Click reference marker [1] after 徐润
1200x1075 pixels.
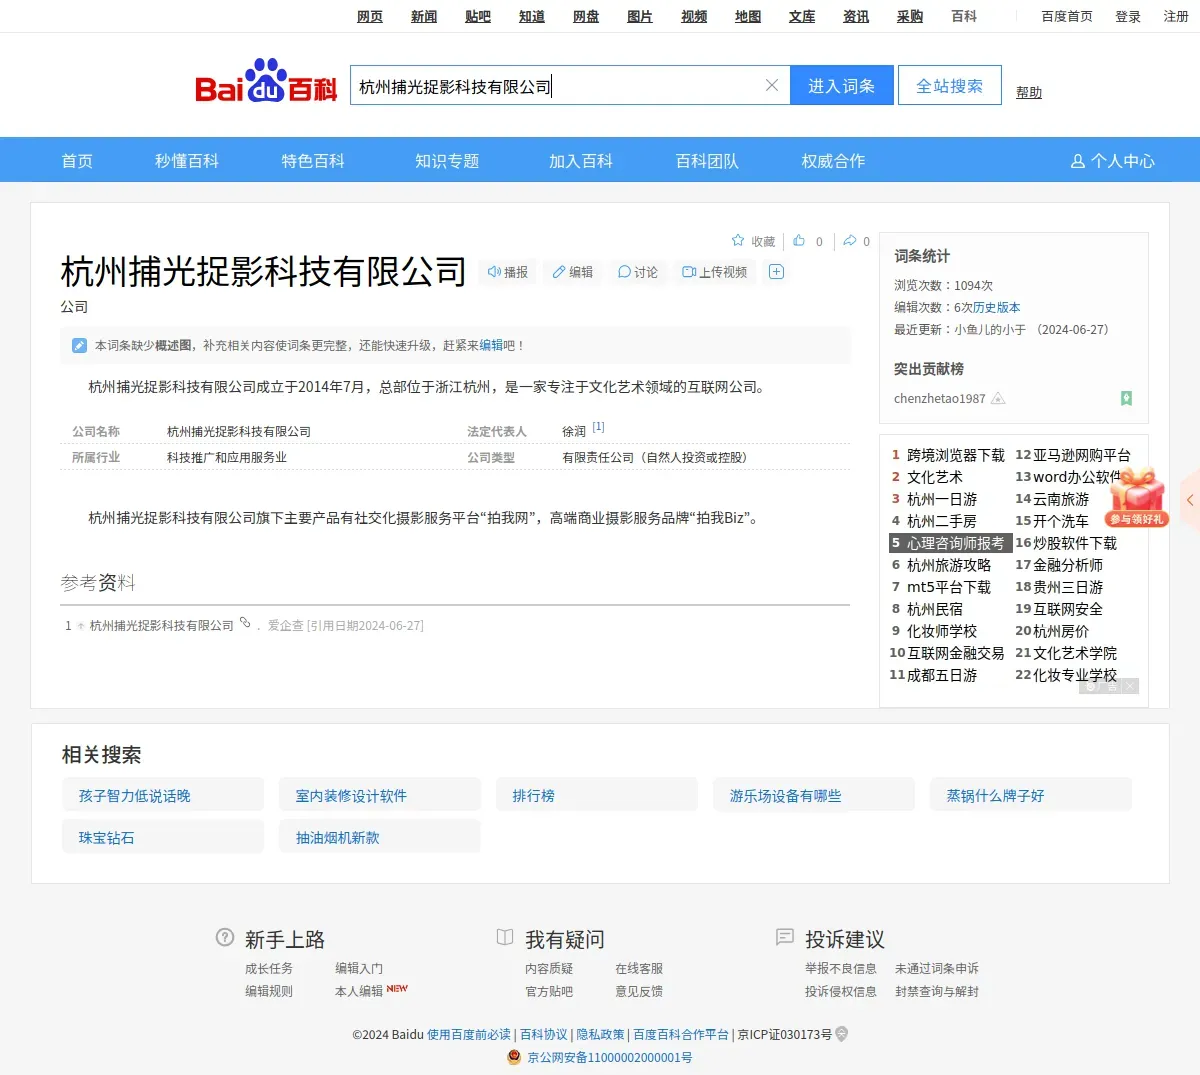pyautogui.click(x=598, y=427)
